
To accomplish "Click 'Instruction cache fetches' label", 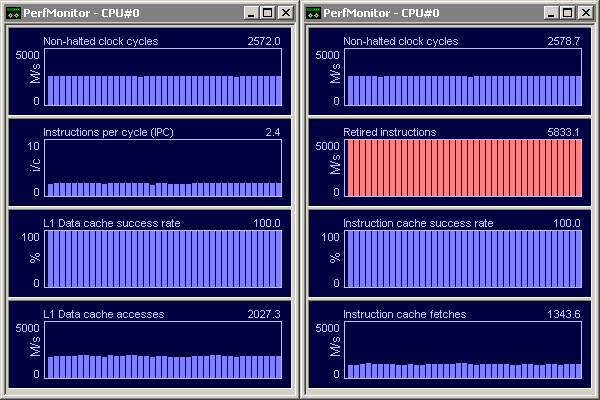I will (x=404, y=314).
